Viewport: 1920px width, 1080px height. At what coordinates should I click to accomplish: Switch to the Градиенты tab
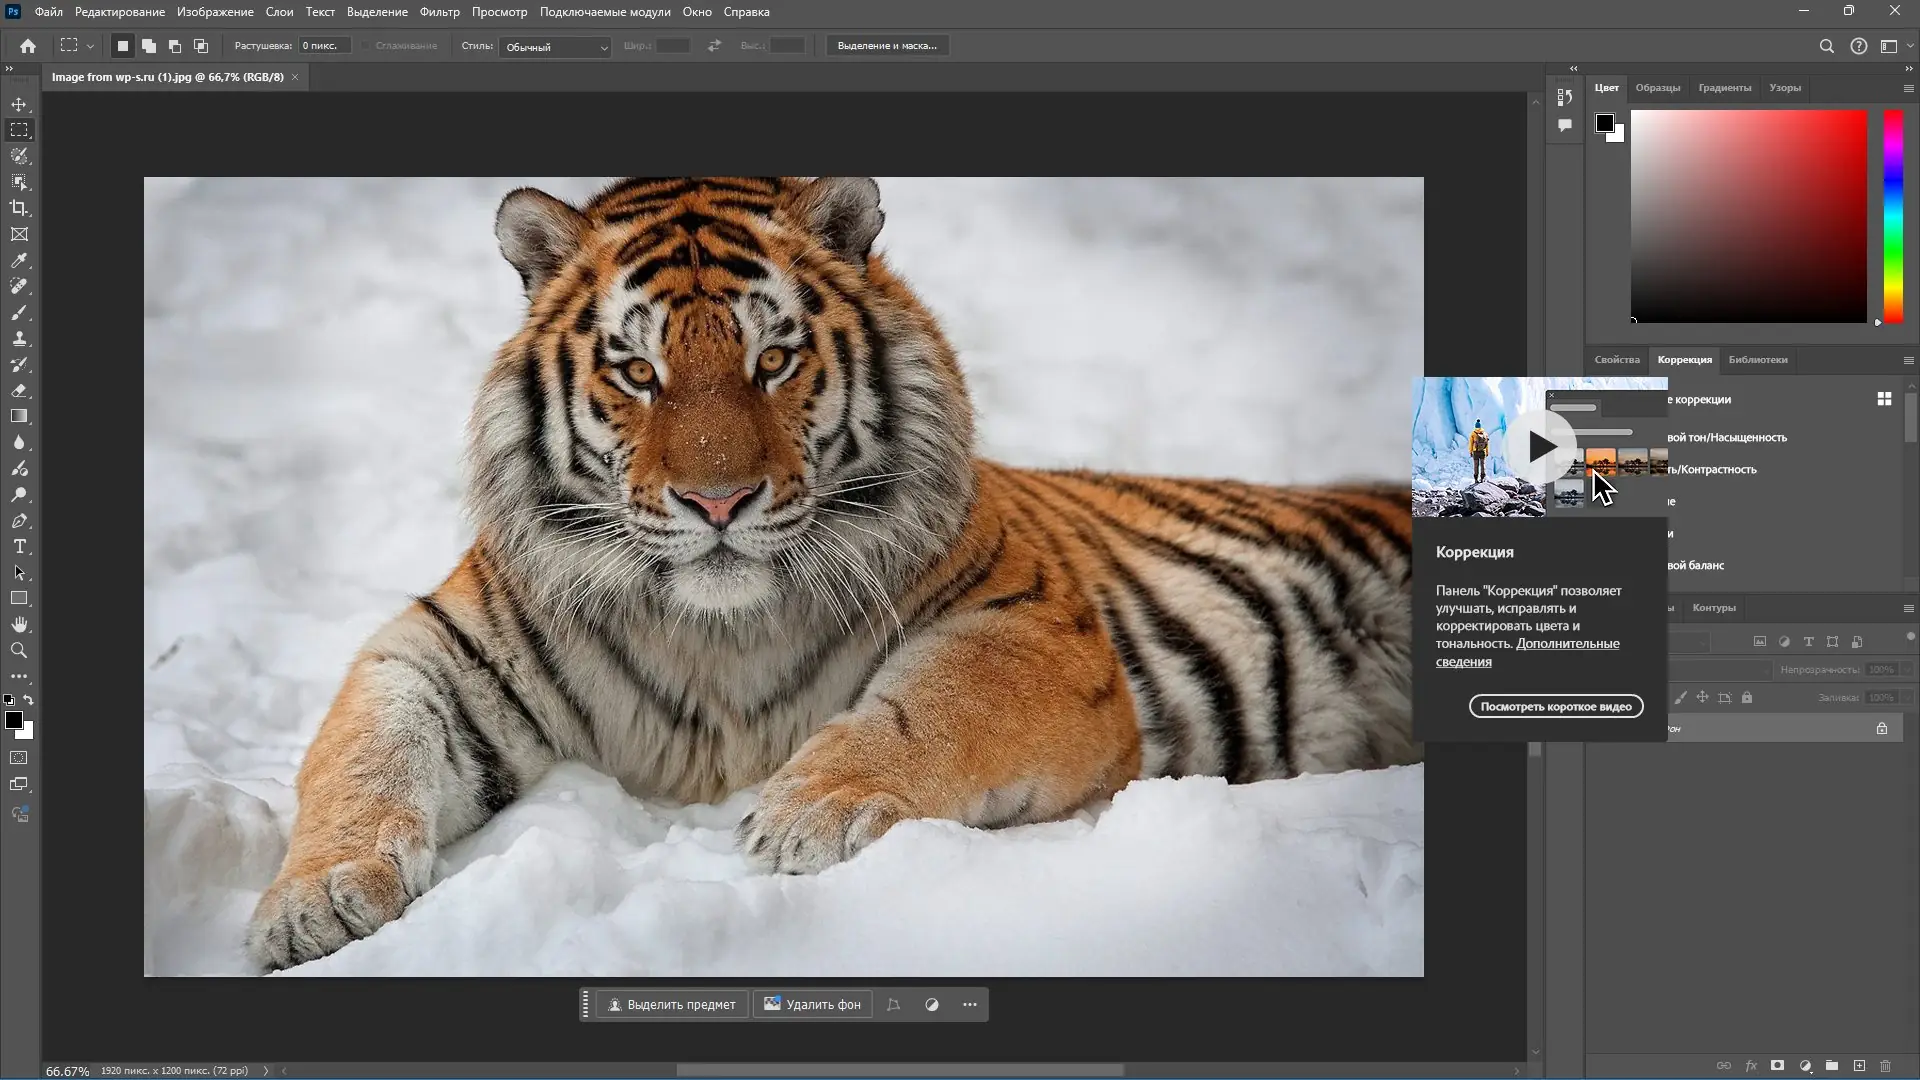click(x=1724, y=88)
